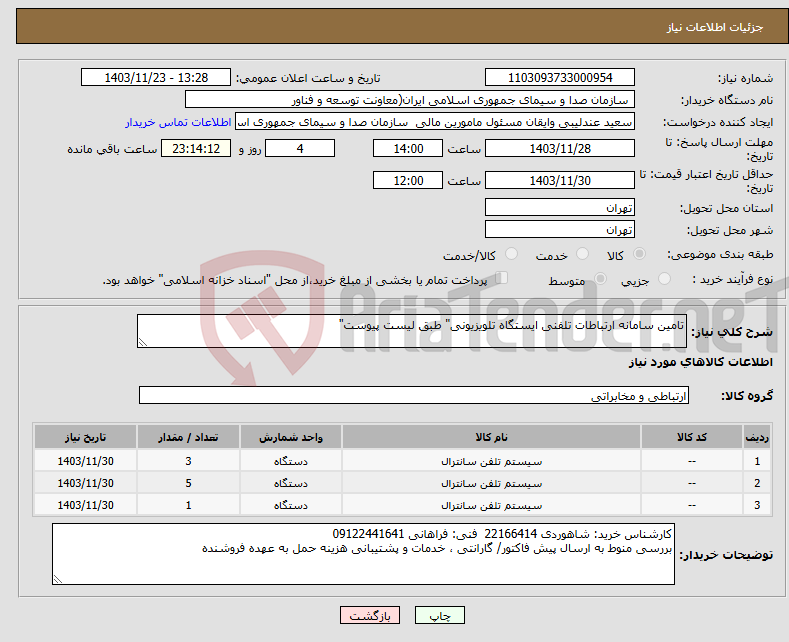Click the delivery province field تهران

tap(560, 207)
